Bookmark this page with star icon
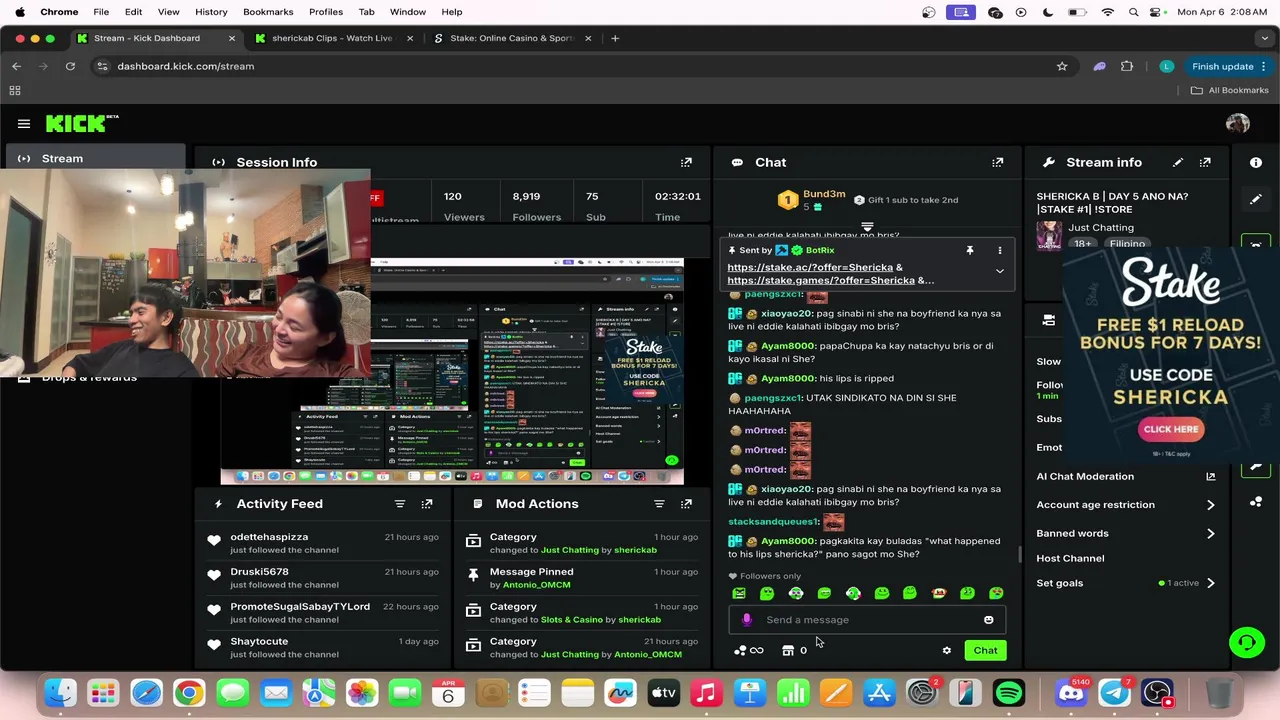 (1062, 66)
